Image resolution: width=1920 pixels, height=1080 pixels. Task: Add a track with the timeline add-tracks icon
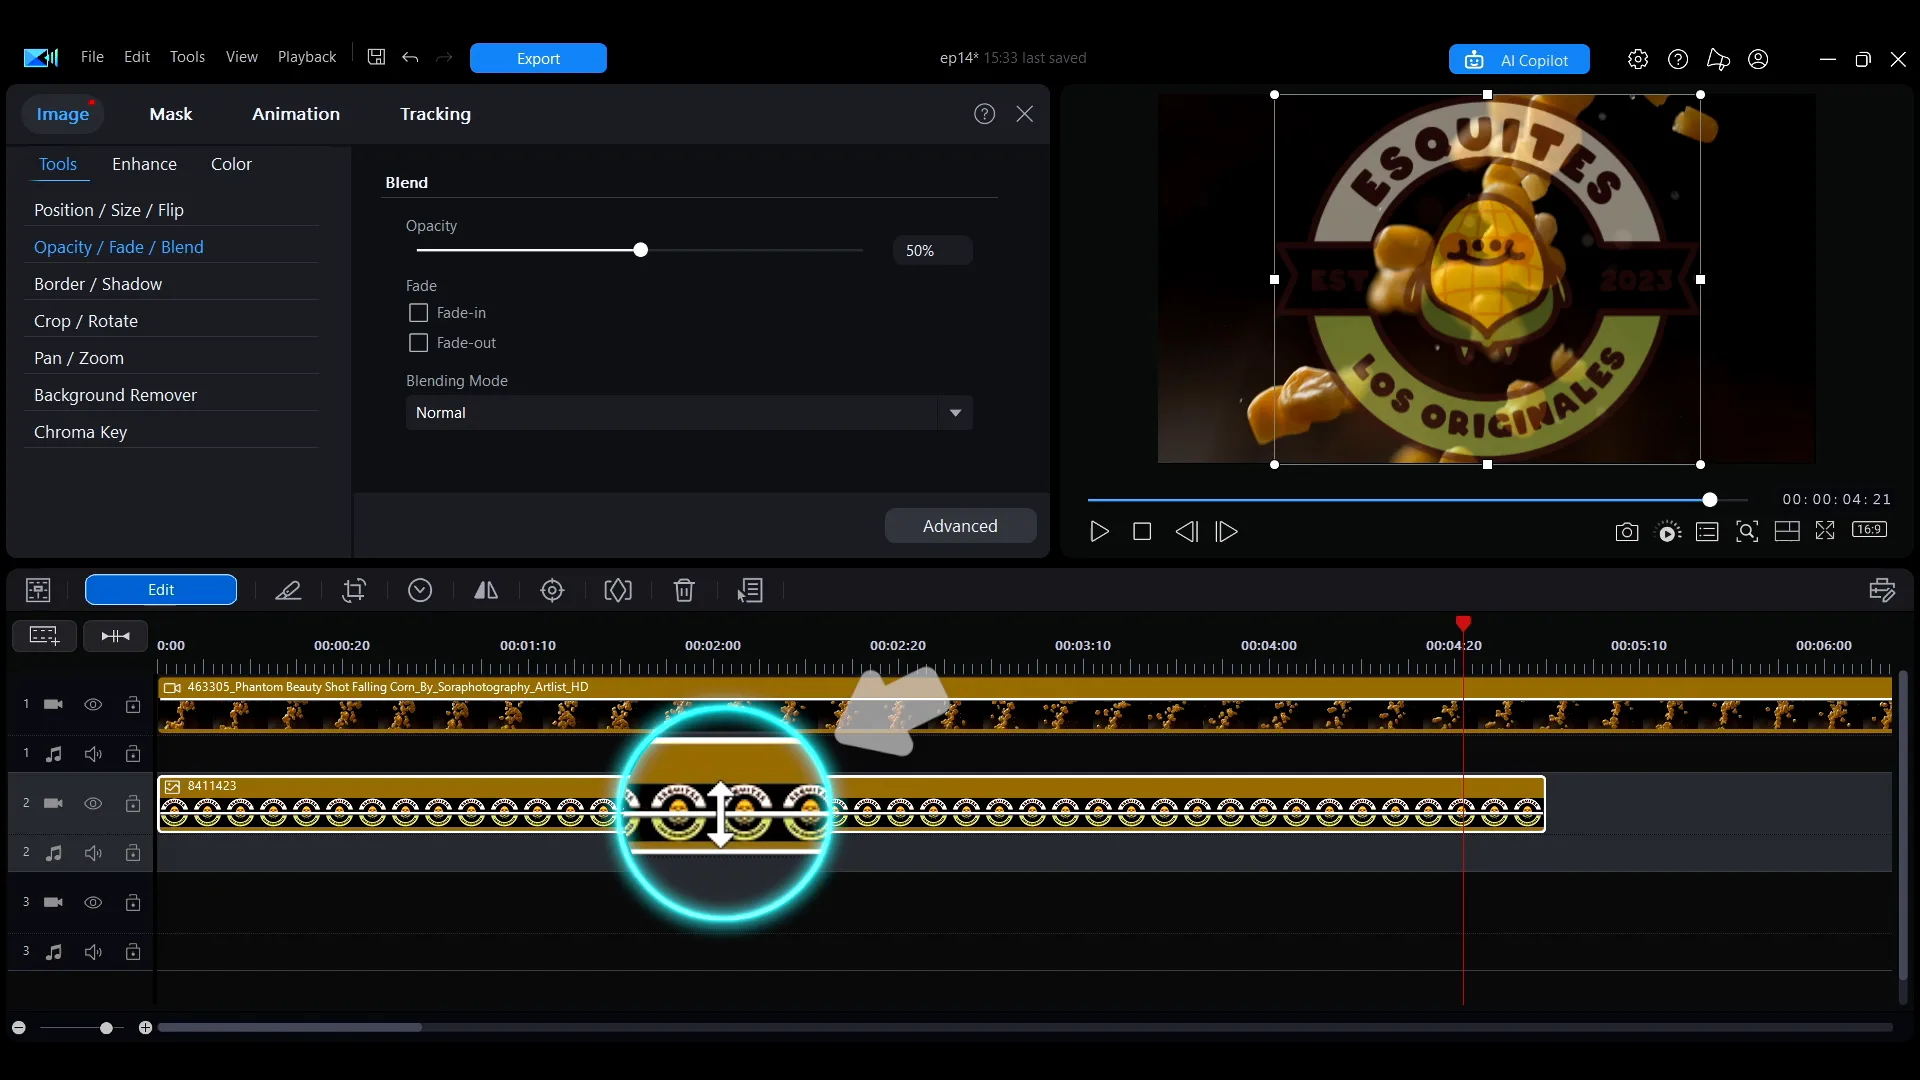coord(44,636)
